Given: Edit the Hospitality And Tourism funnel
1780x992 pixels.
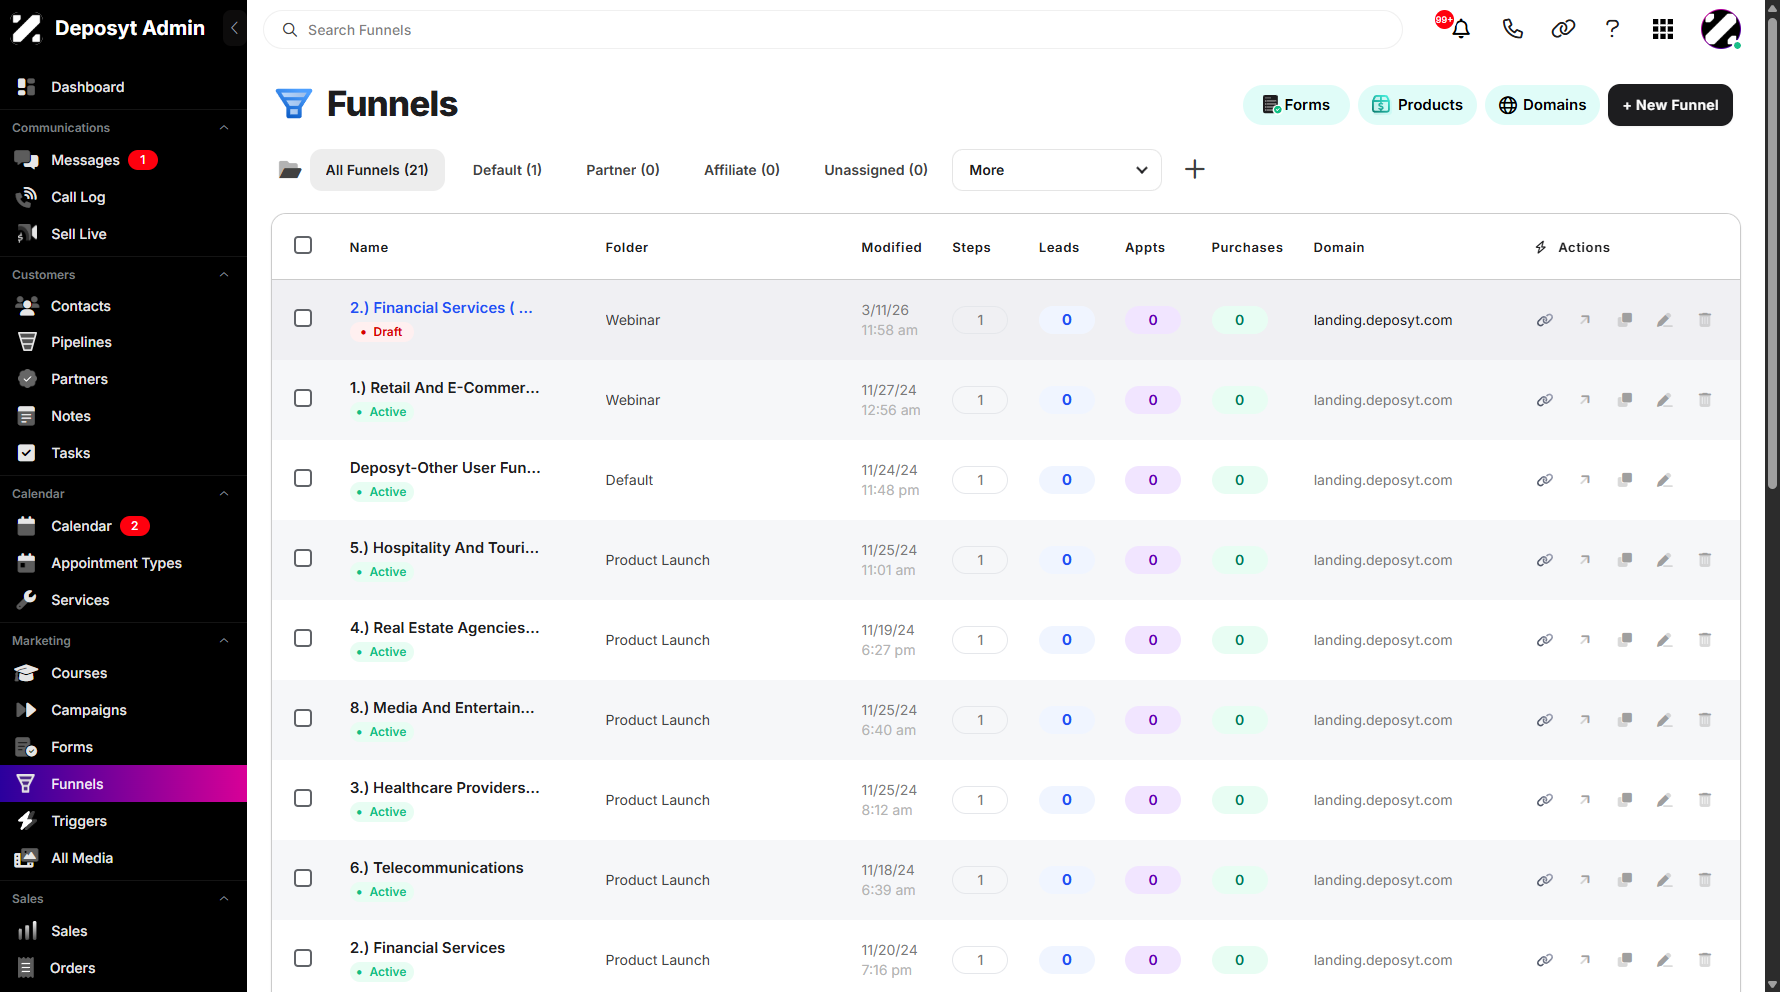Looking at the screenshot, I should click(1665, 560).
